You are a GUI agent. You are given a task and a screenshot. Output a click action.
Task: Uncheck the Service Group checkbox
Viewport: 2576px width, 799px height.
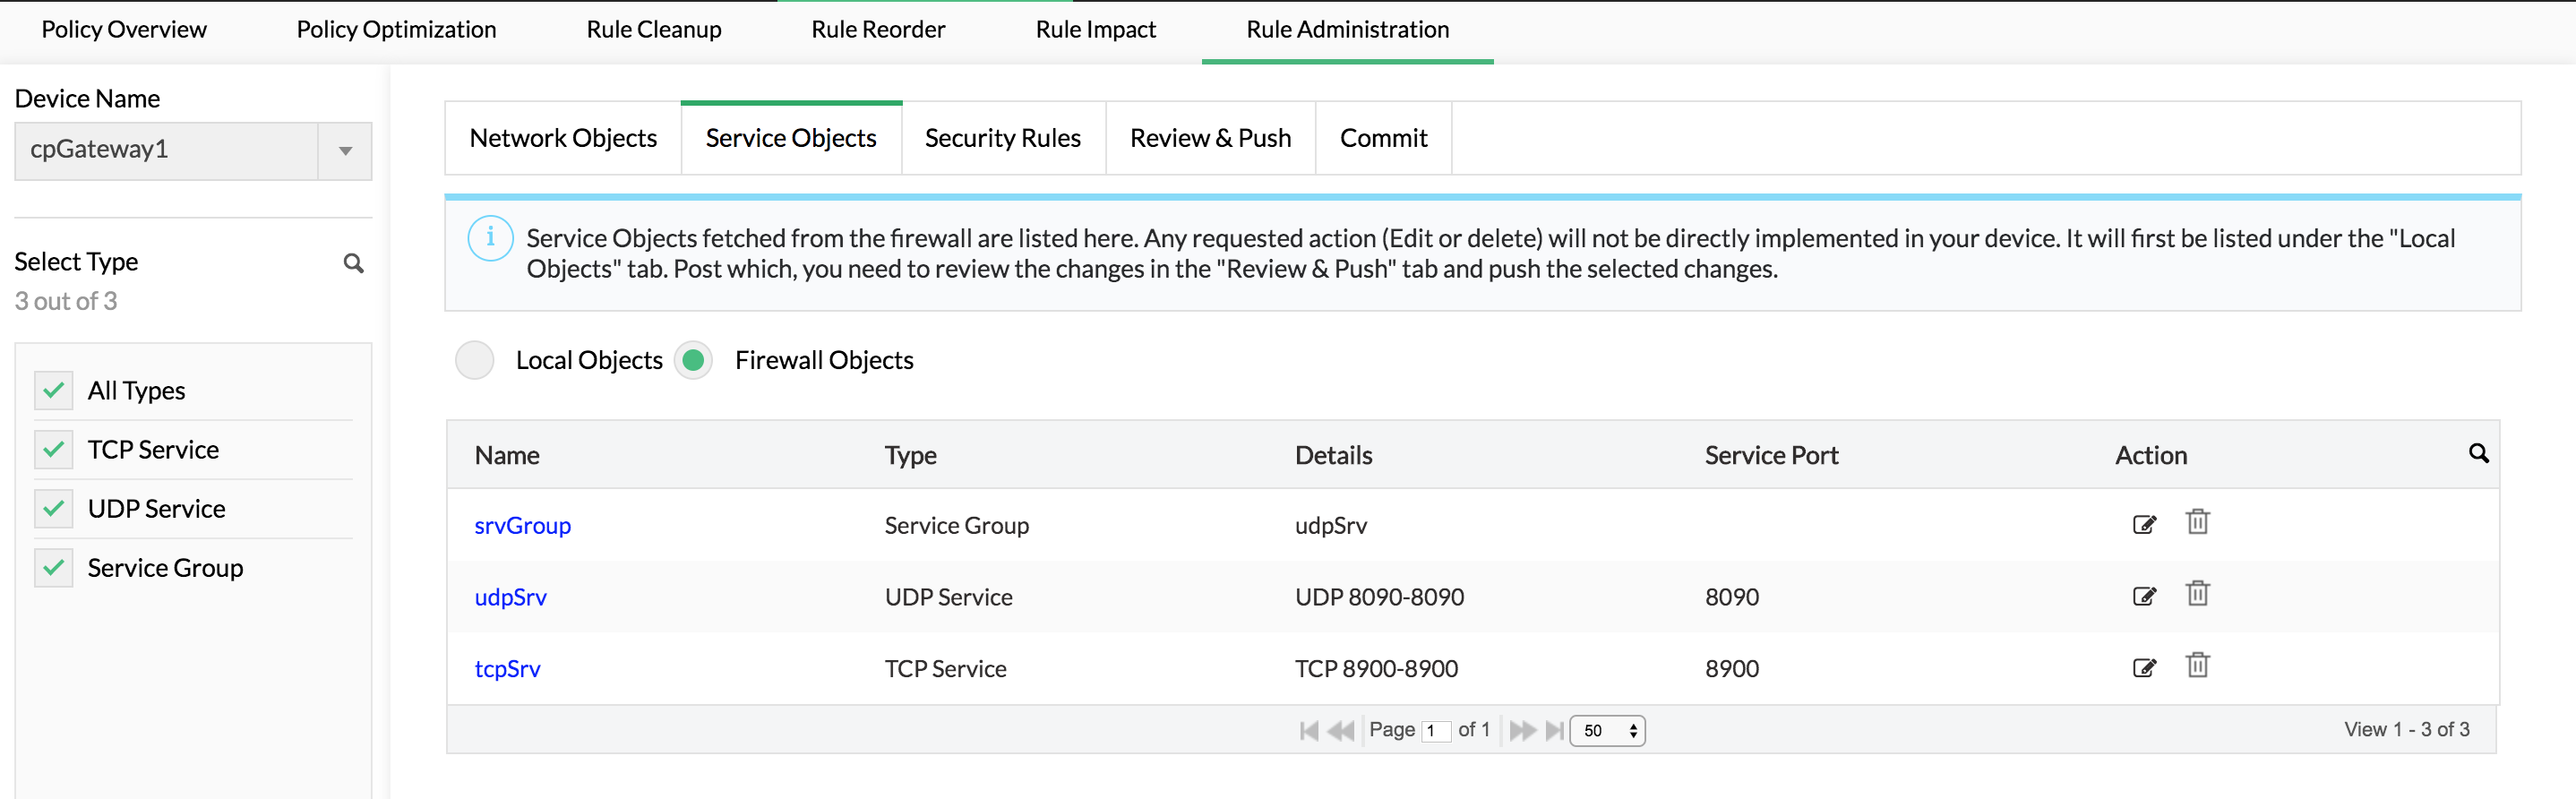click(x=54, y=568)
